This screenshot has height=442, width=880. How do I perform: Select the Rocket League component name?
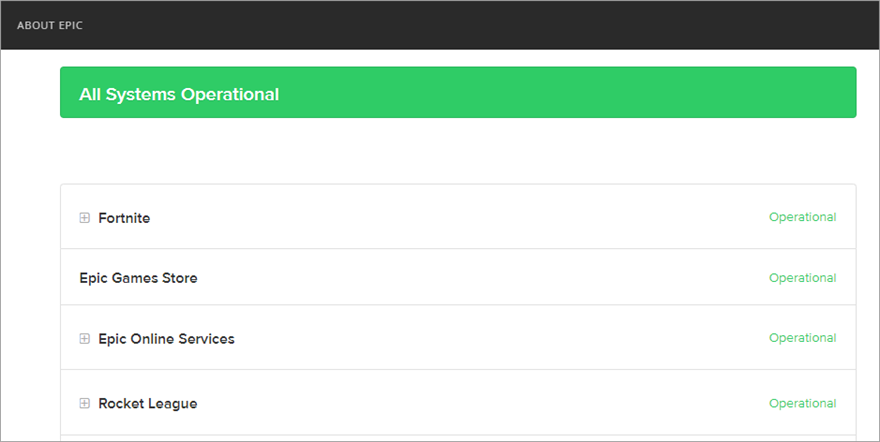[x=147, y=404]
